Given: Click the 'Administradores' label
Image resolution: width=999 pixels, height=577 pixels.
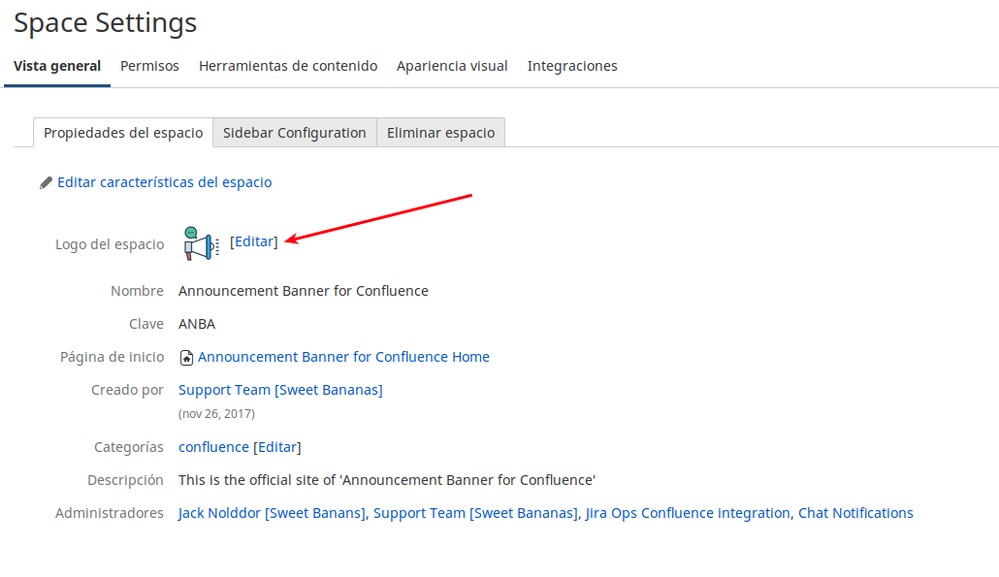Looking at the screenshot, I should pyautogui.click(x=109, y=513).
